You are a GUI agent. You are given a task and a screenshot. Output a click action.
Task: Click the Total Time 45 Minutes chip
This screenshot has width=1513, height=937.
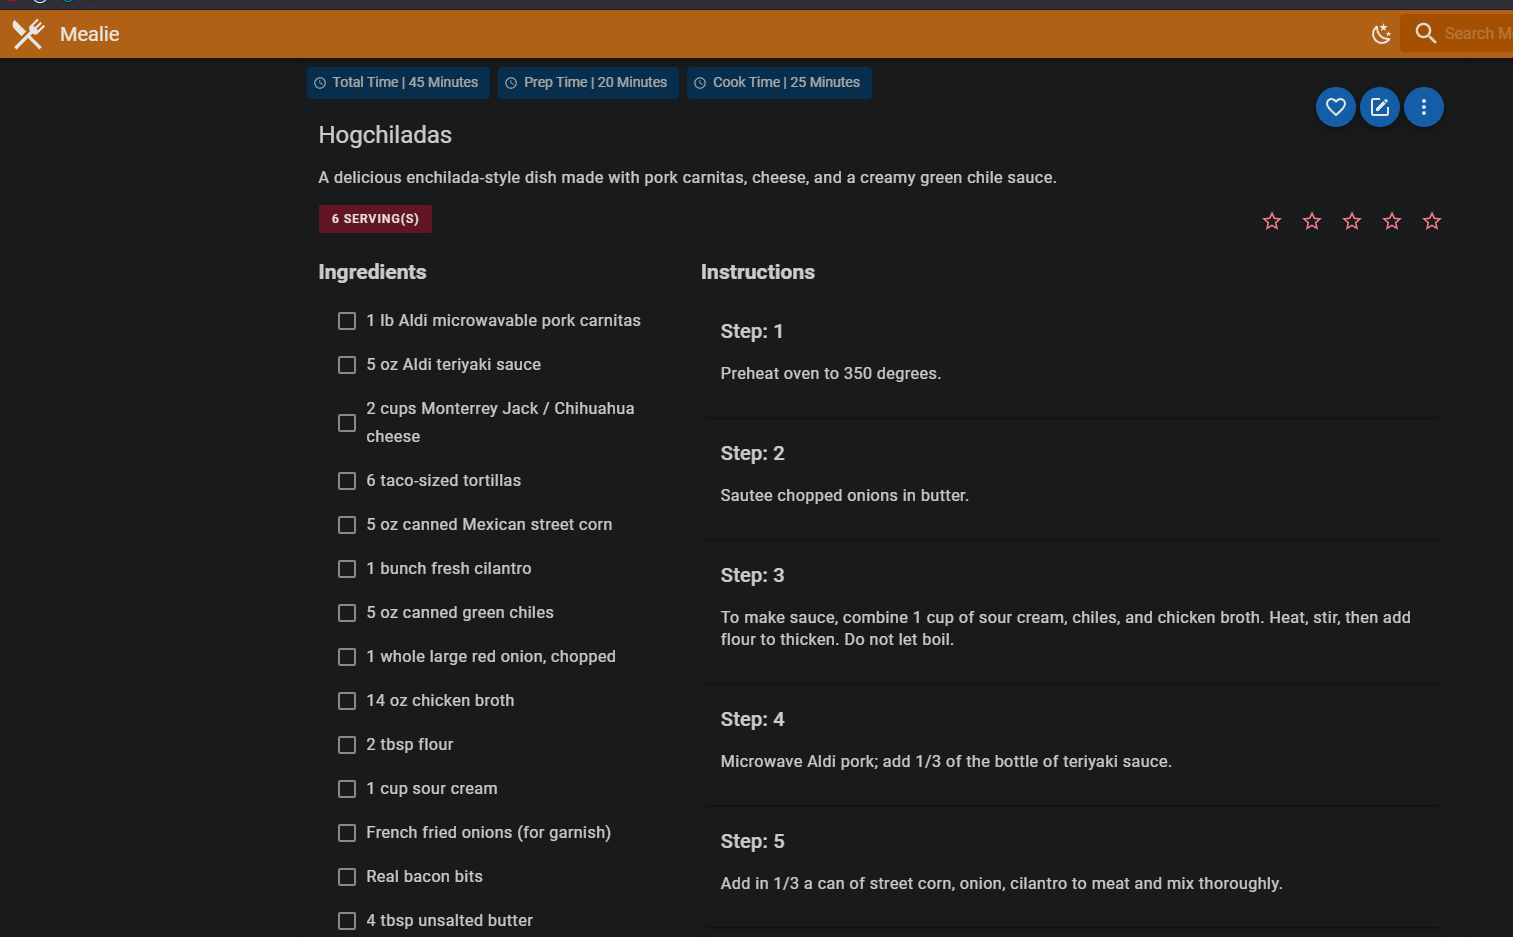tap(397, 83)
